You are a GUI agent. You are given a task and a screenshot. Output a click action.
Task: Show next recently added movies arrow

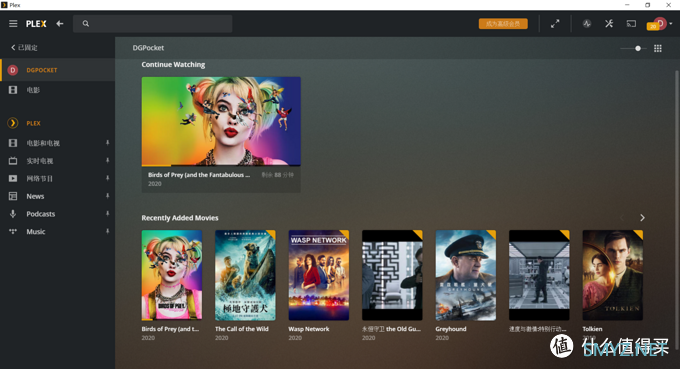click(x=642, y=218)
